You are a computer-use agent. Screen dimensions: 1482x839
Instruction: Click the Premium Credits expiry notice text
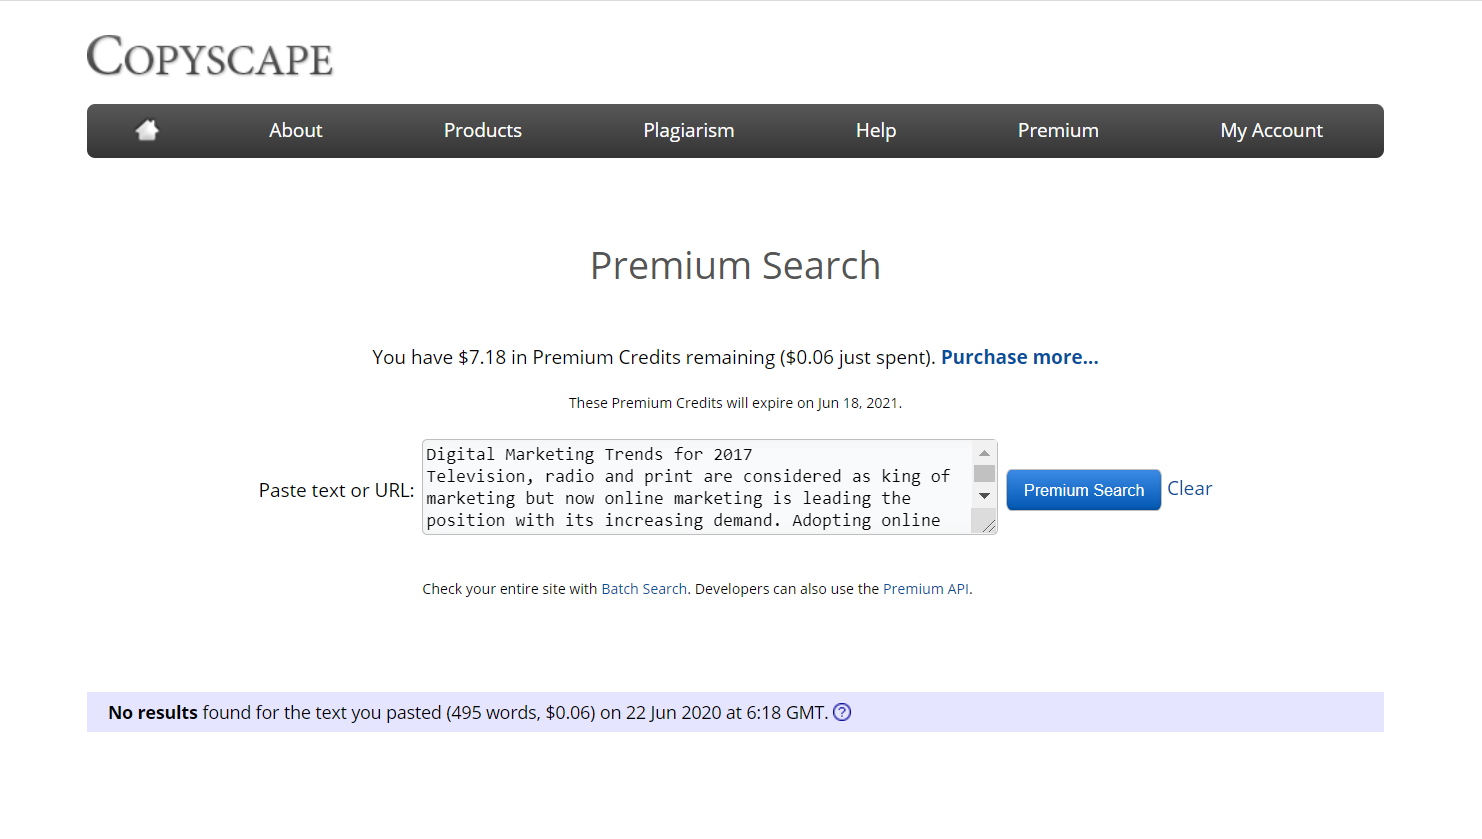point(735,403)
